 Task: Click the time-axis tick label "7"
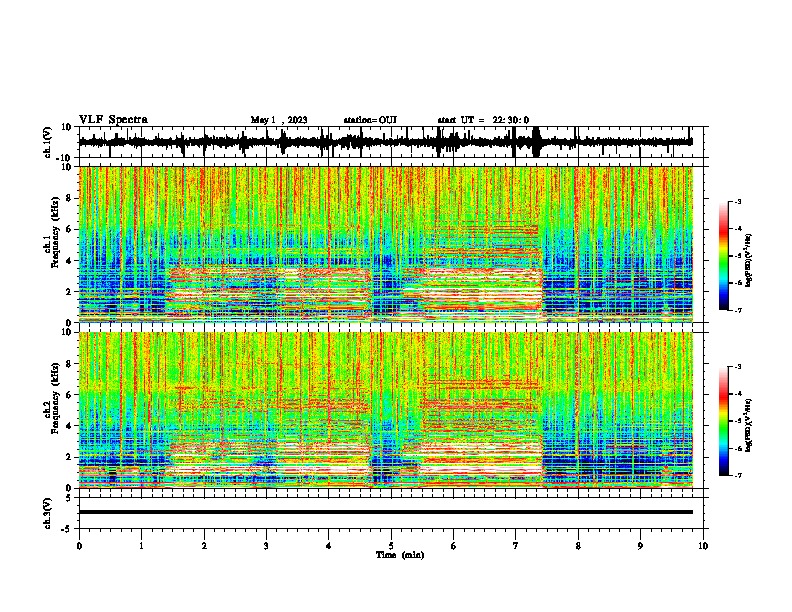click(516, 546)
